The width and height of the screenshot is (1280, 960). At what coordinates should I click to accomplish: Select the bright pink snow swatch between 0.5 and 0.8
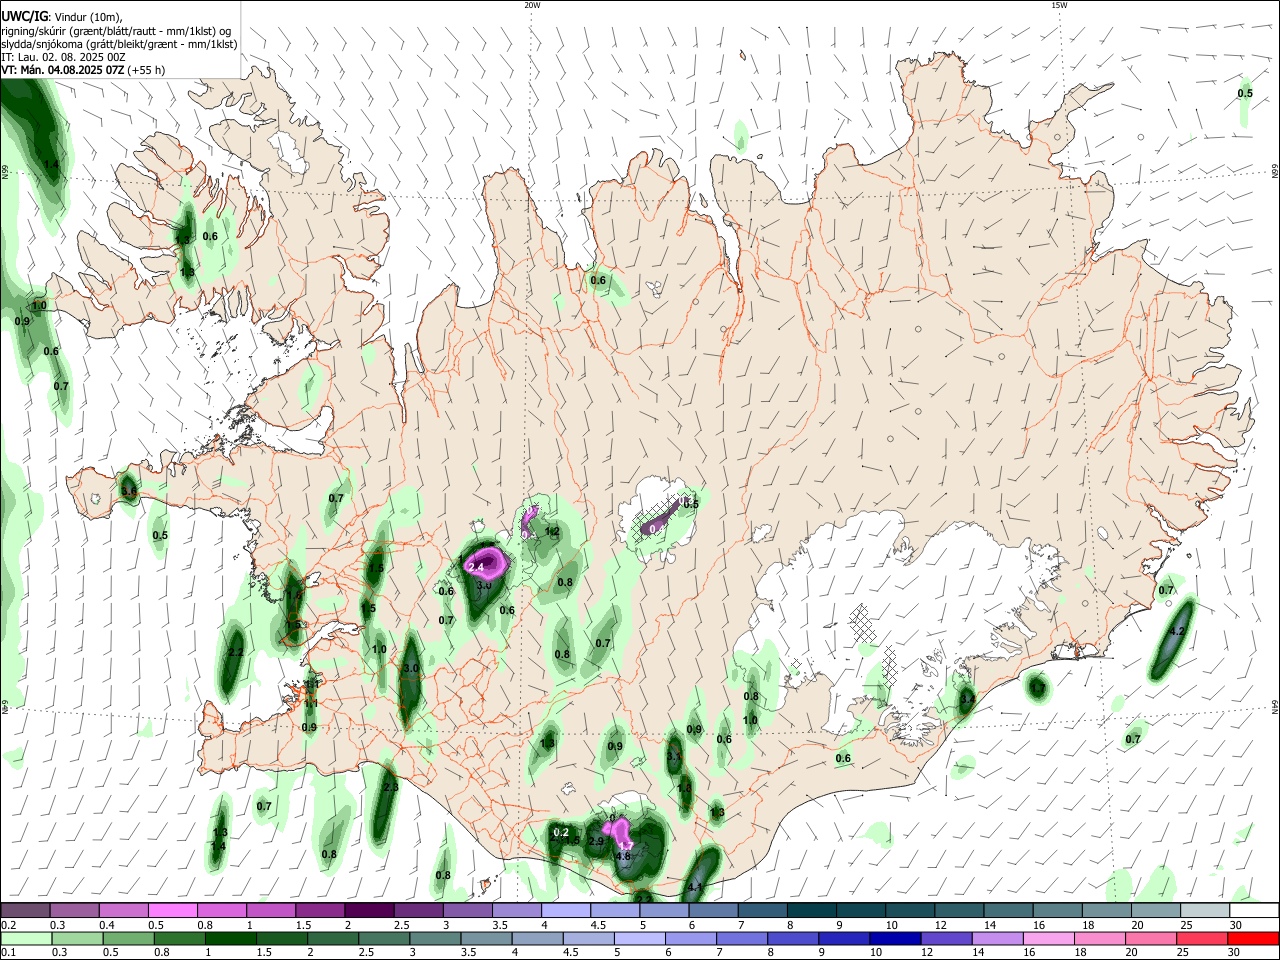(172, 911)
